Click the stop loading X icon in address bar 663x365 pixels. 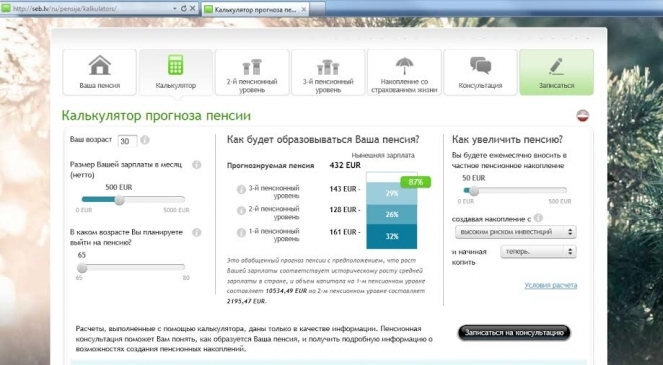click(192, 8)
